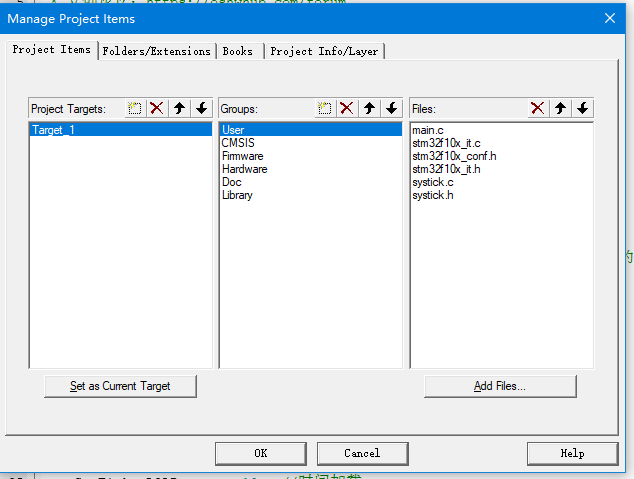This screenshot has width=634, height=479.
Task: Close the Manage Project Items dialog
Action: [610, 18]
